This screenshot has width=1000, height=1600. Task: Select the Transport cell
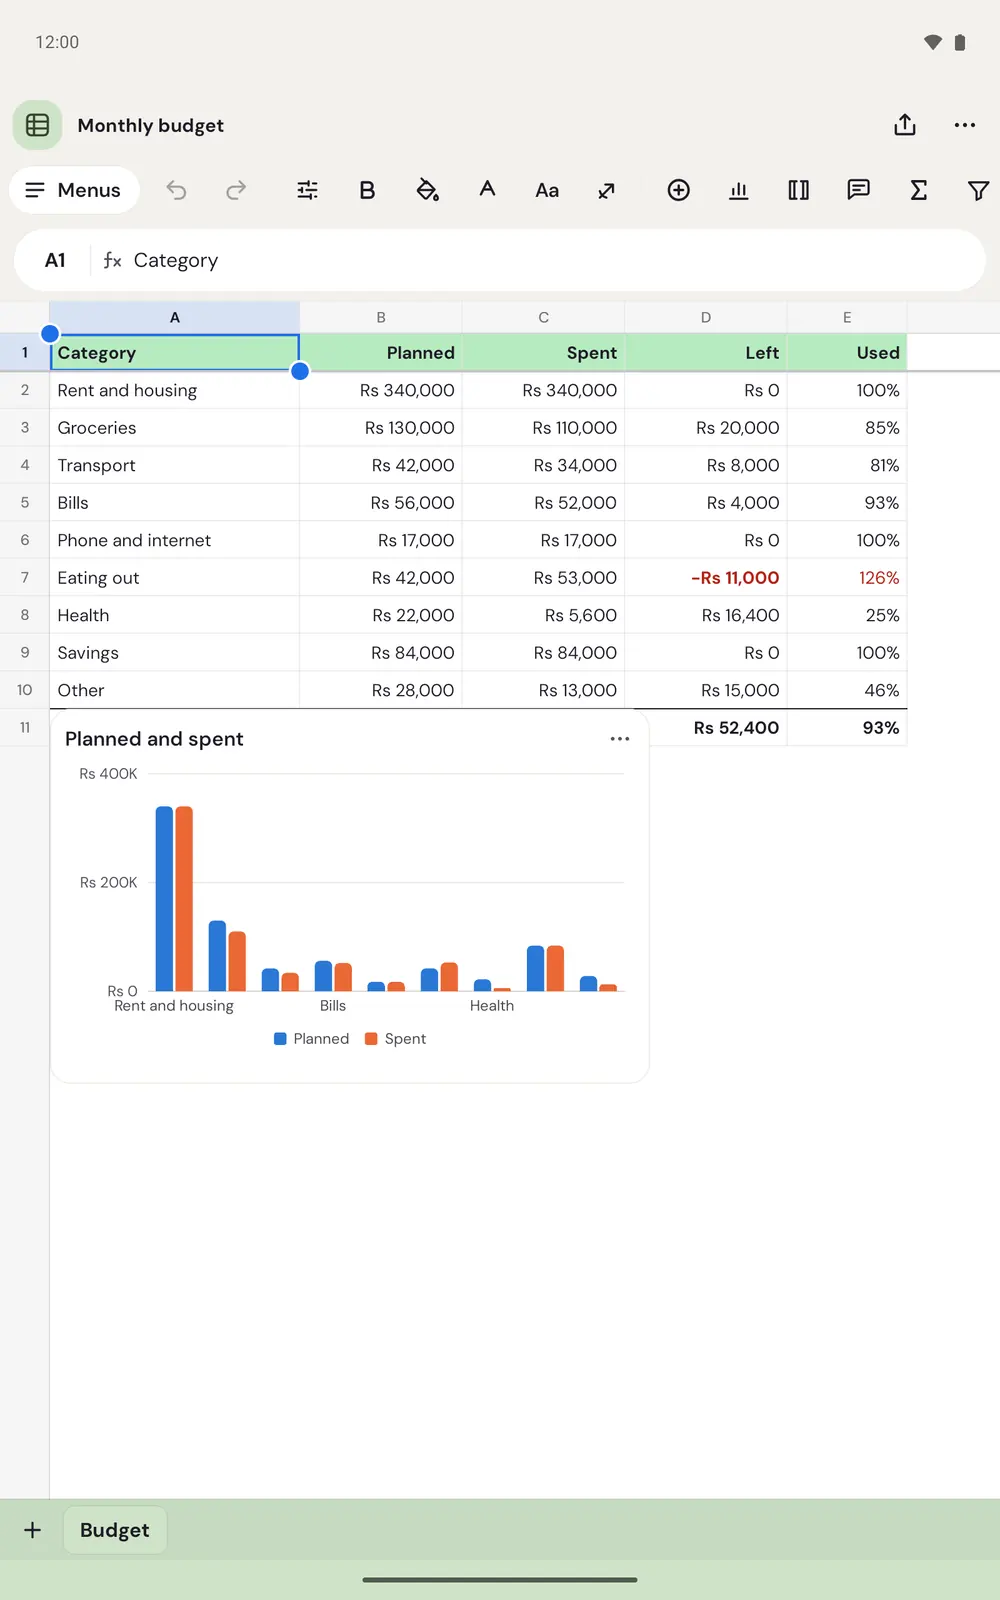pos(175,465)
